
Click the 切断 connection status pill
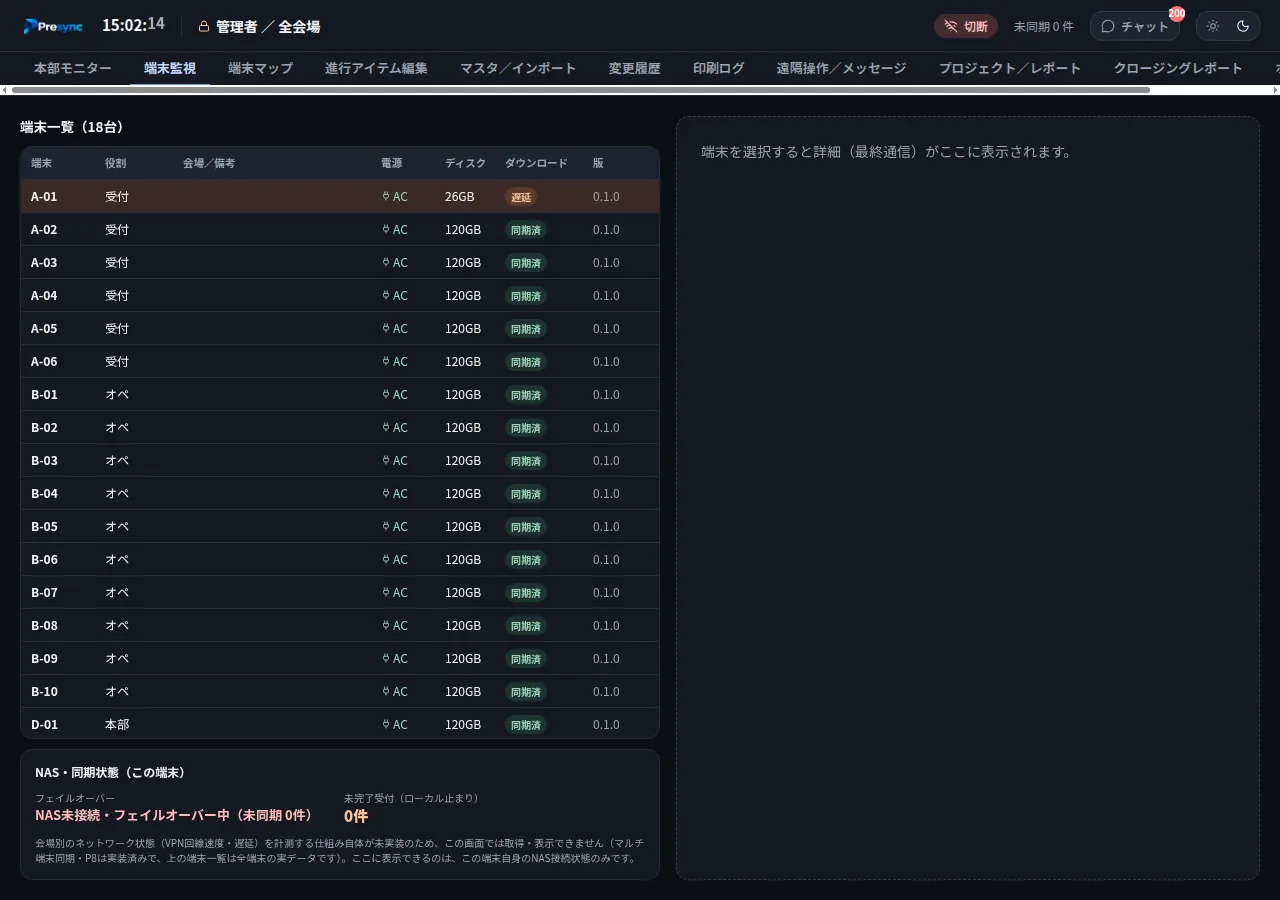coord(966,26)
